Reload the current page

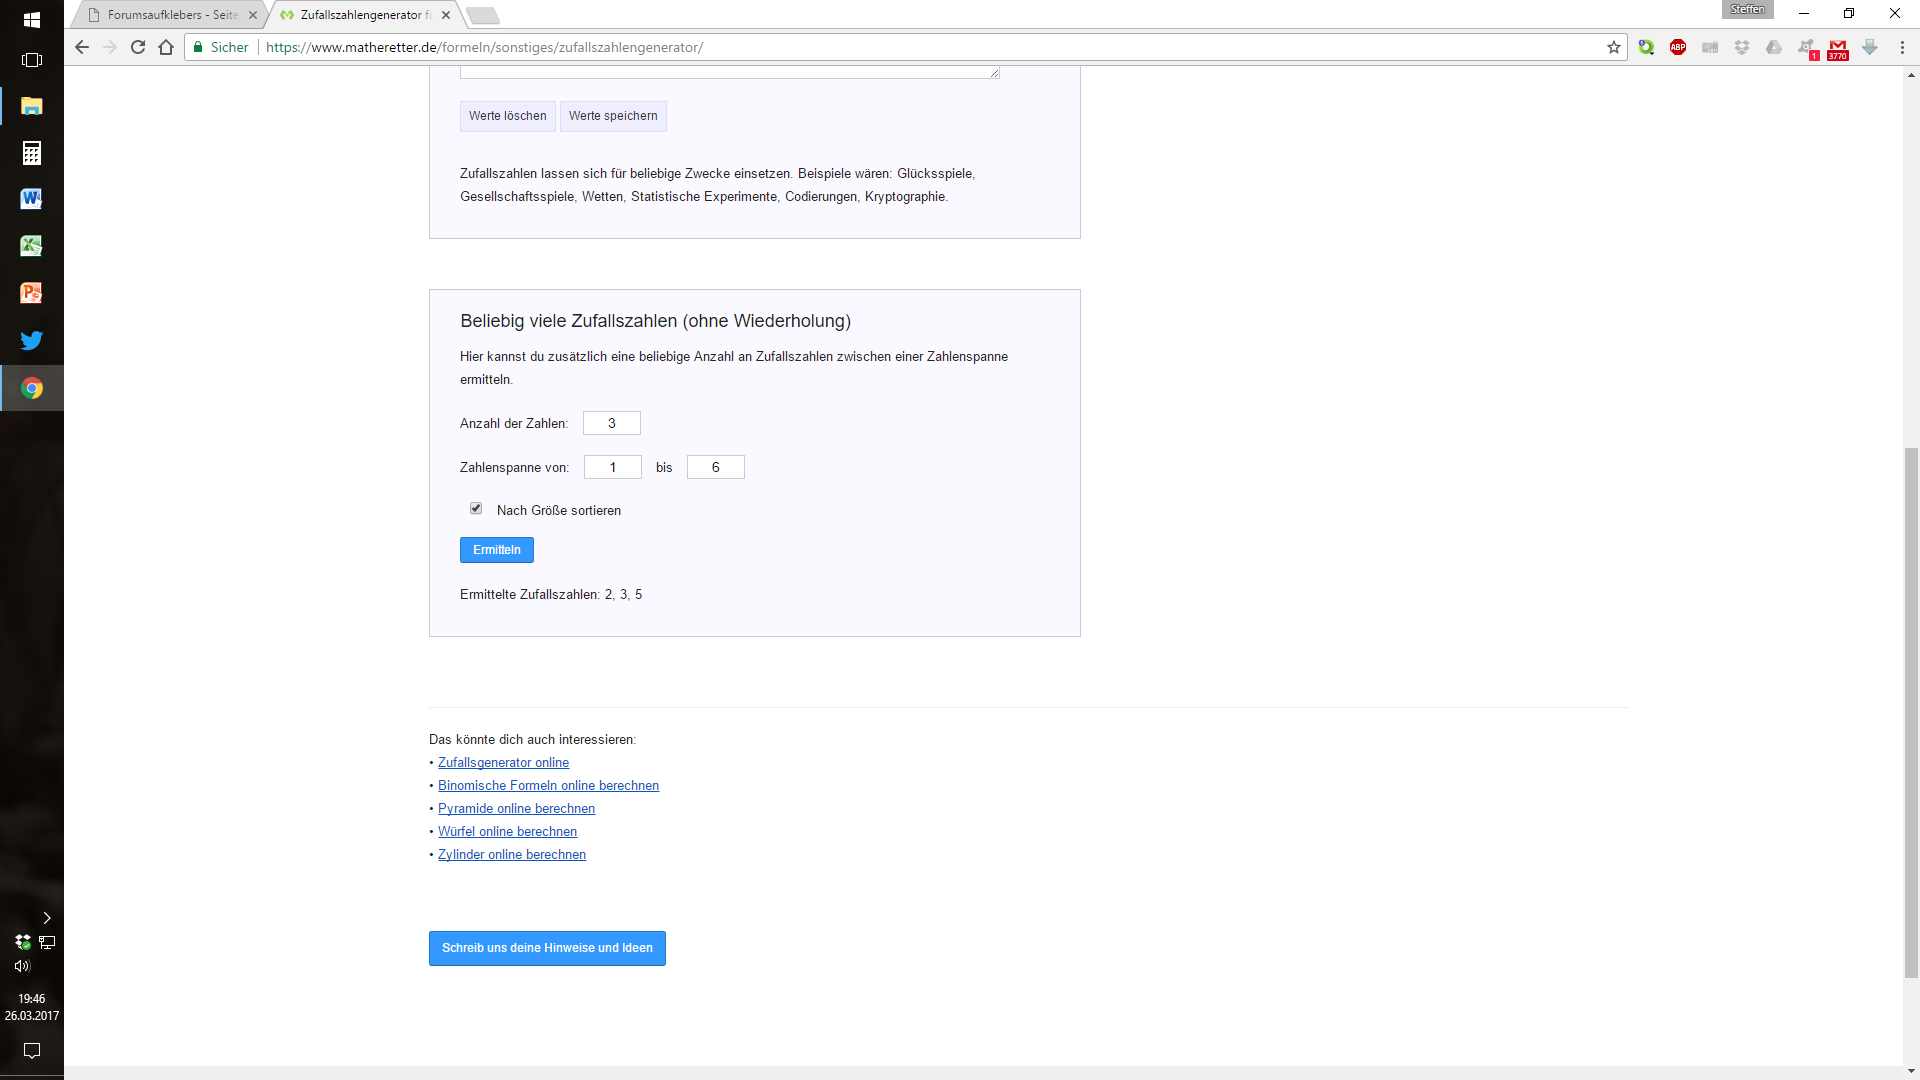point(138,47)
